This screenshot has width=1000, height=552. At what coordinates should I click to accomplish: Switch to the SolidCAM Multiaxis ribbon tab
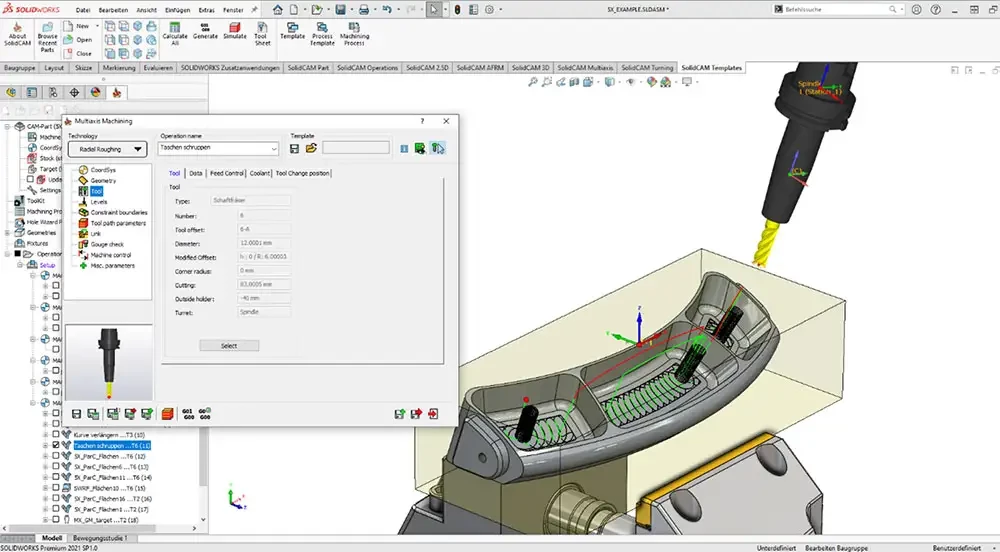click(585, 68)
